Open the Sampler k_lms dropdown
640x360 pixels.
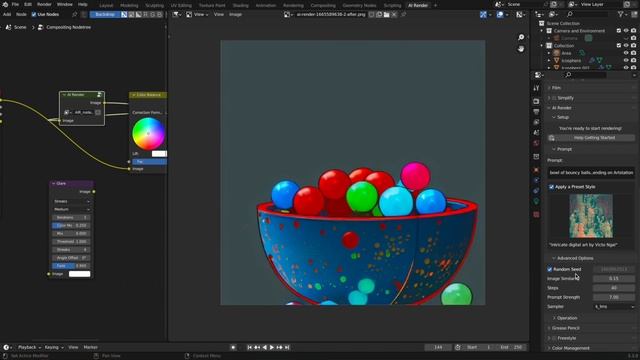(x=614, y=307)
